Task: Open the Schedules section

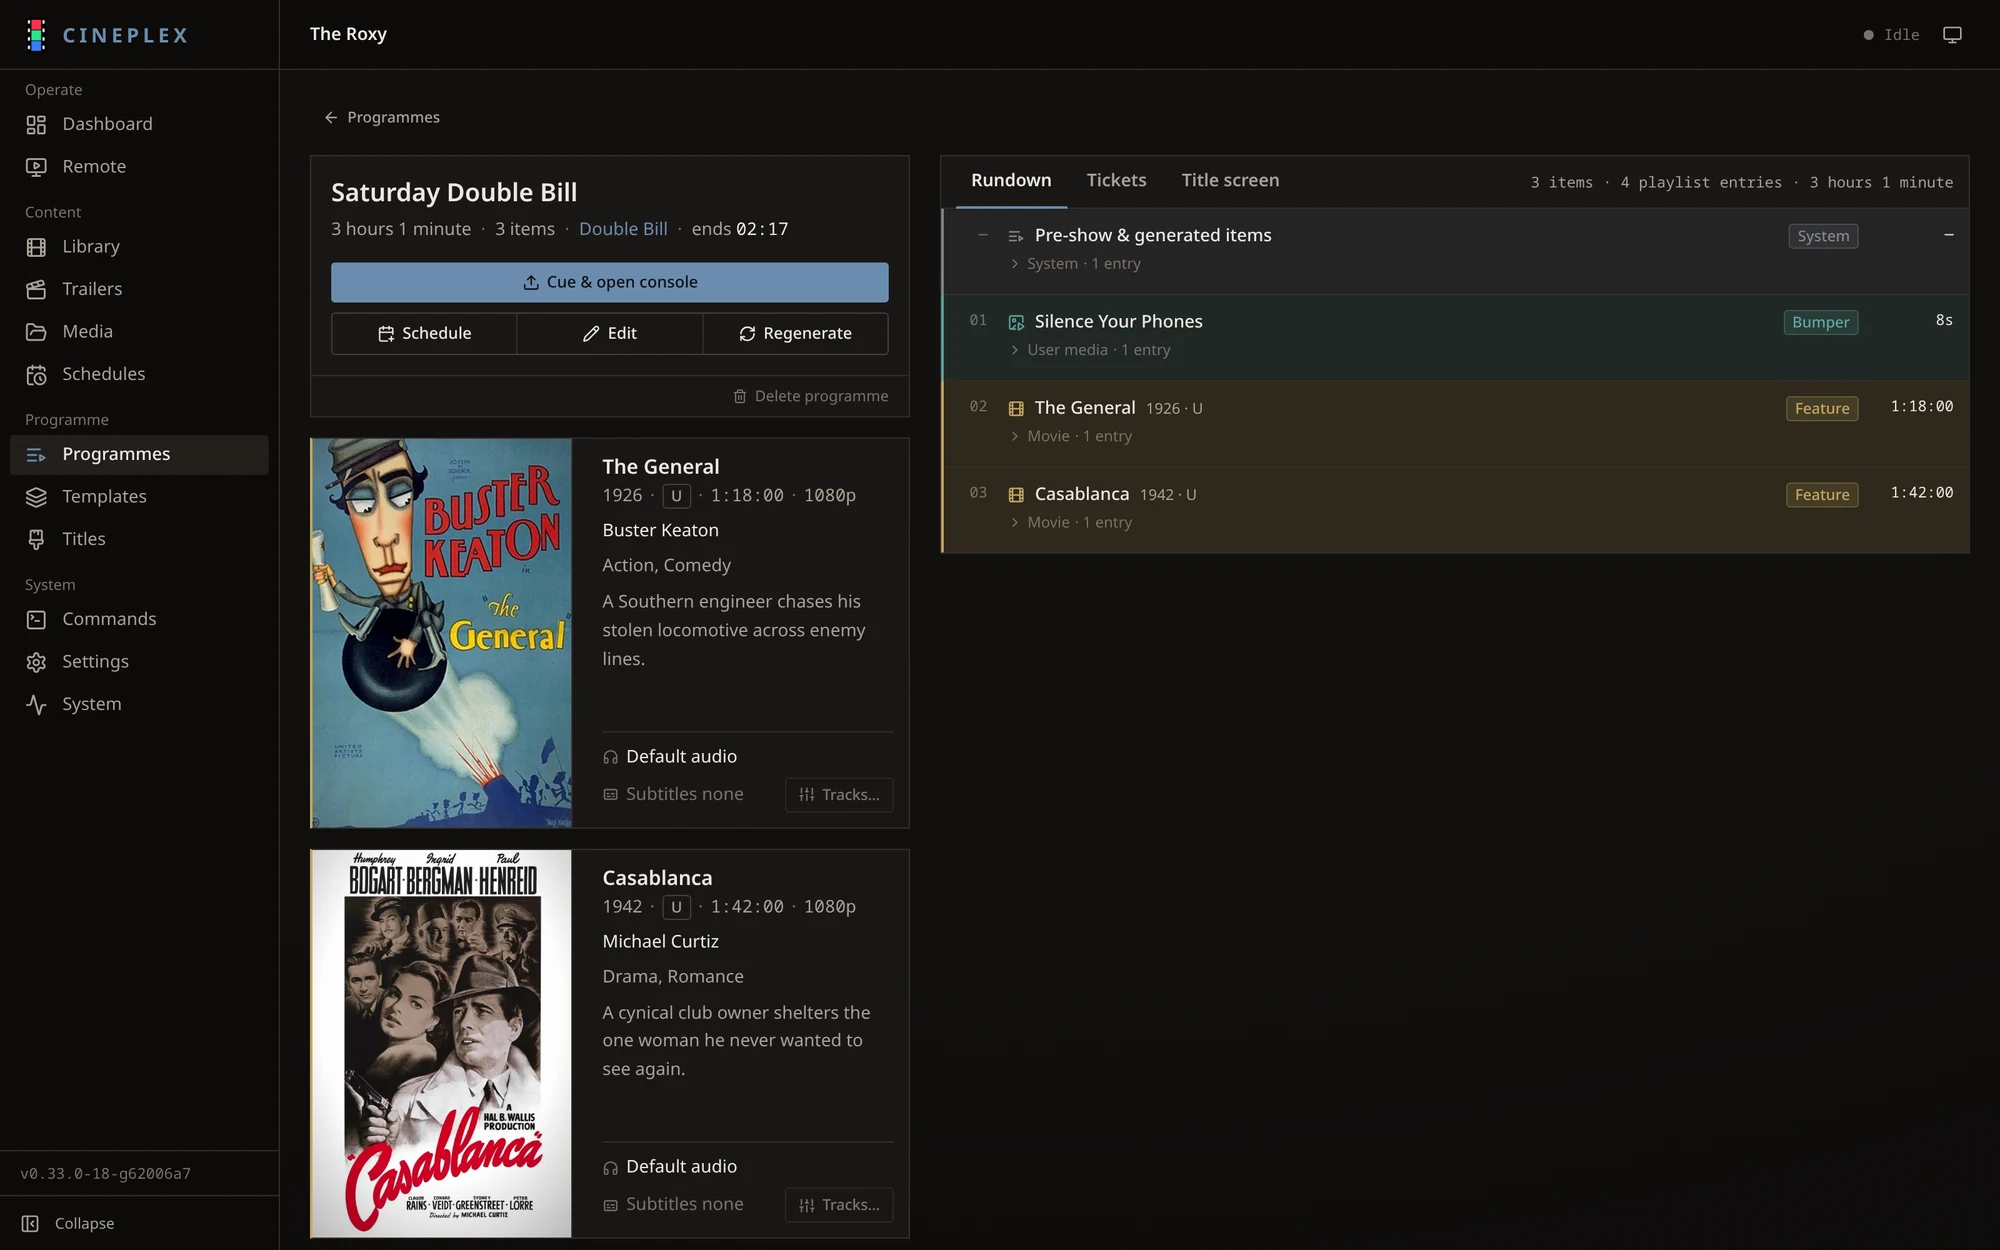Action: coord(139,374)
